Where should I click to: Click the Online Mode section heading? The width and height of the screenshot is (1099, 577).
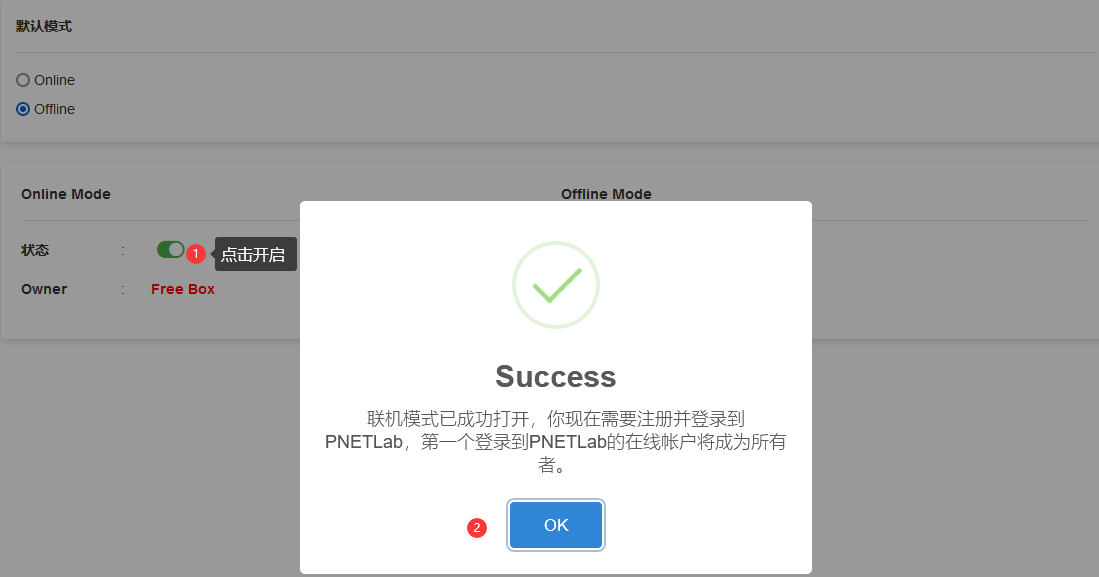pos(66,194)
